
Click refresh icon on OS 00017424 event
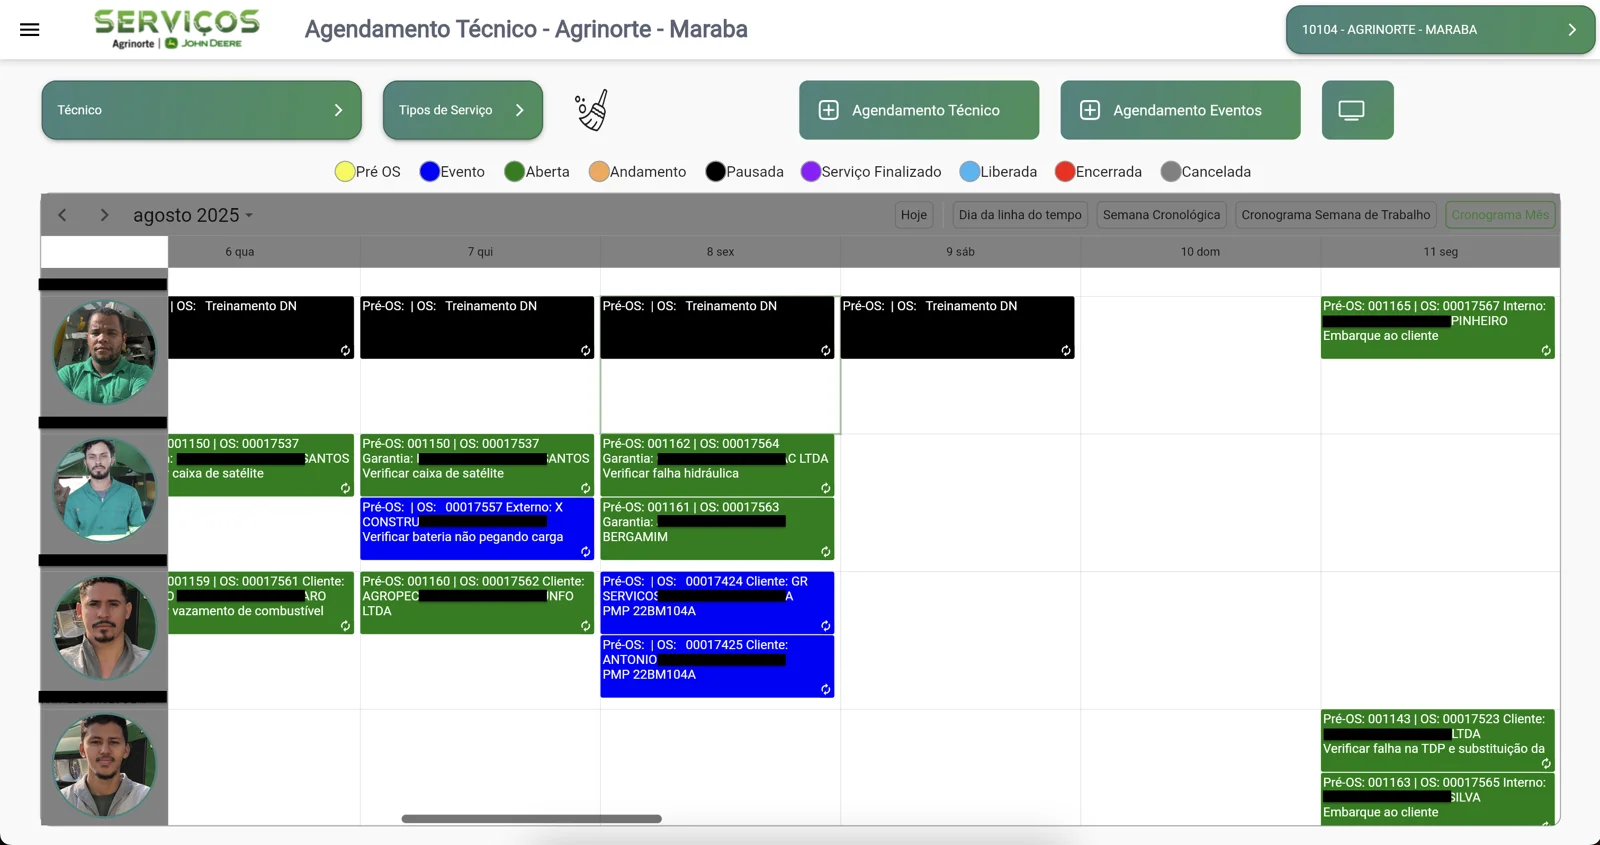click(x=826, y=626)
